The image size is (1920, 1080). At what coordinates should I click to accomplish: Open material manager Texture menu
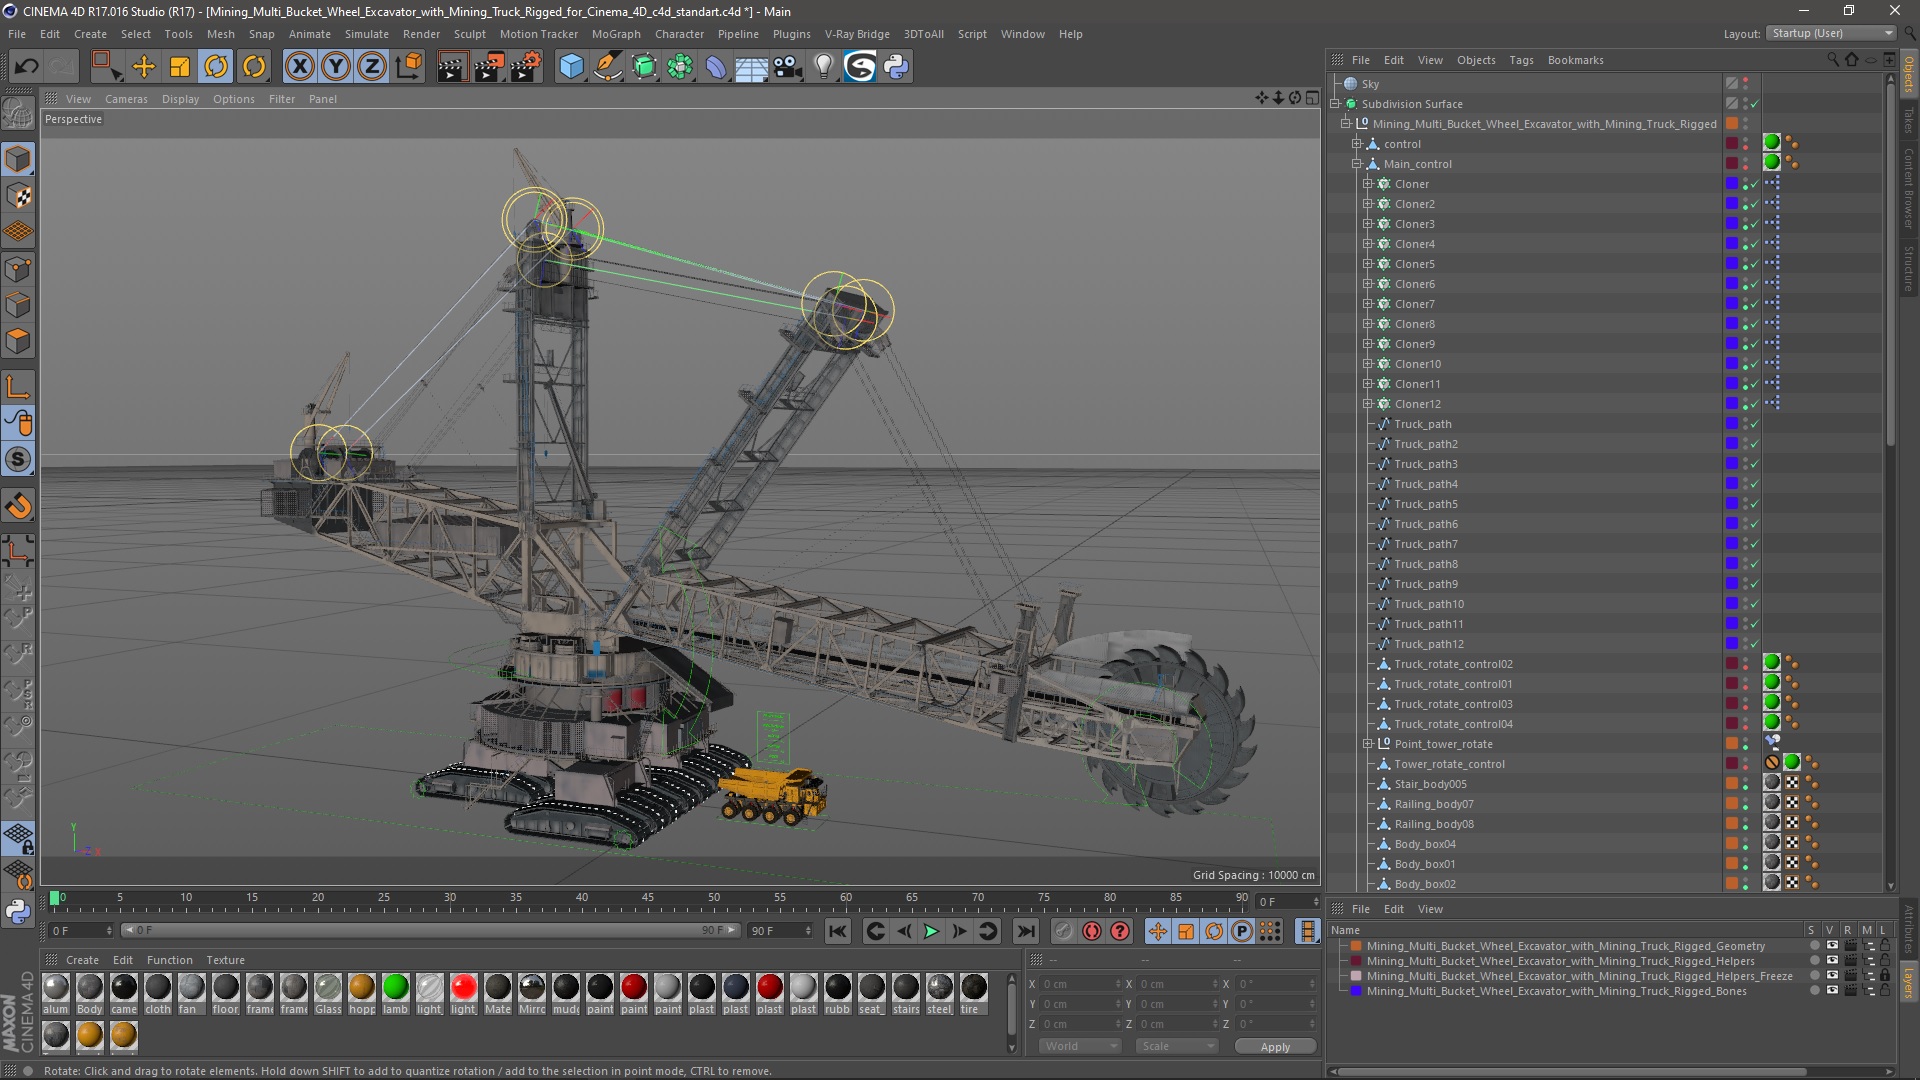[225, 960]
